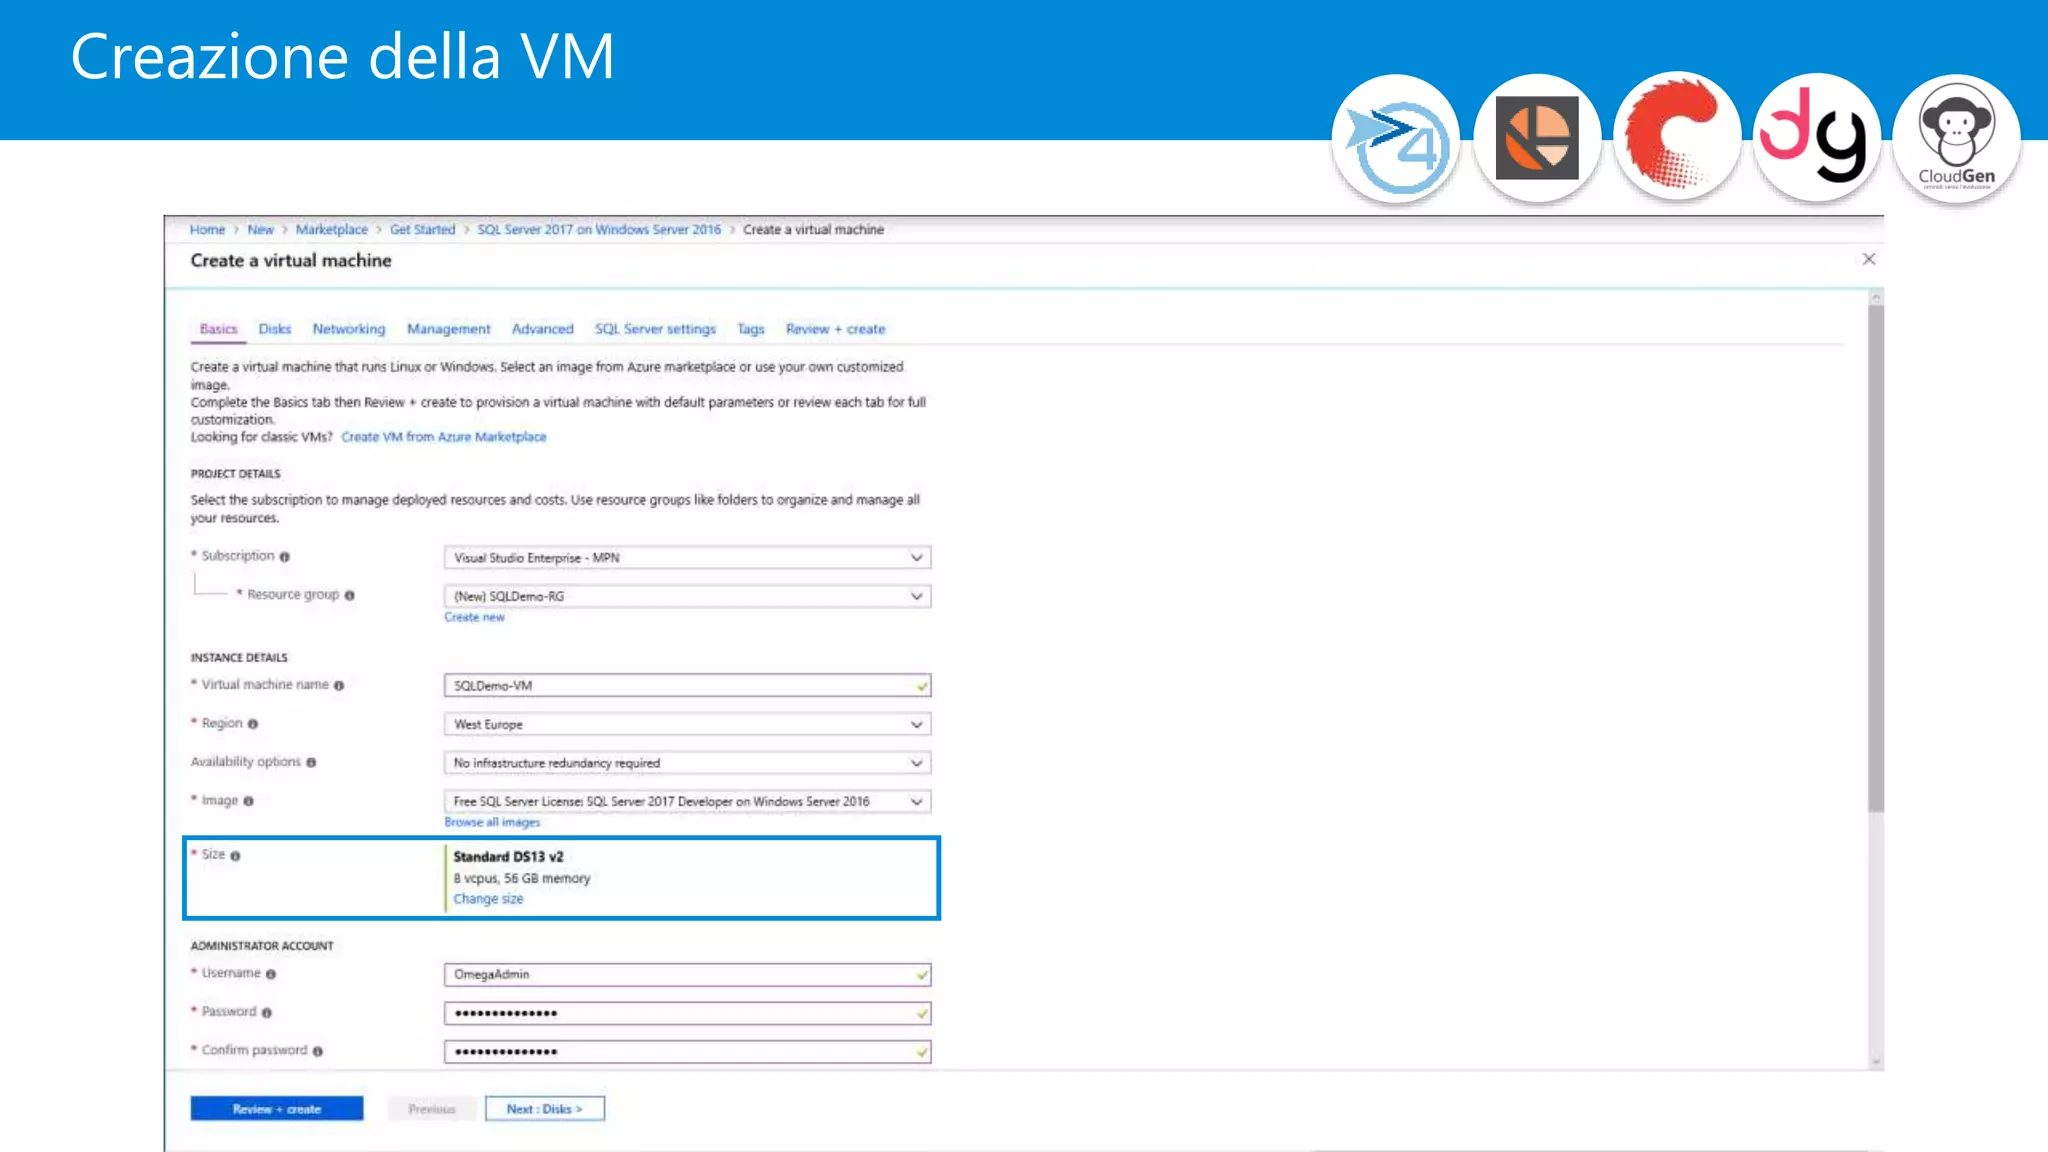Open the SQL Server settings tab
This screenshot has height=1152, width=2048.
click(655, 329)
